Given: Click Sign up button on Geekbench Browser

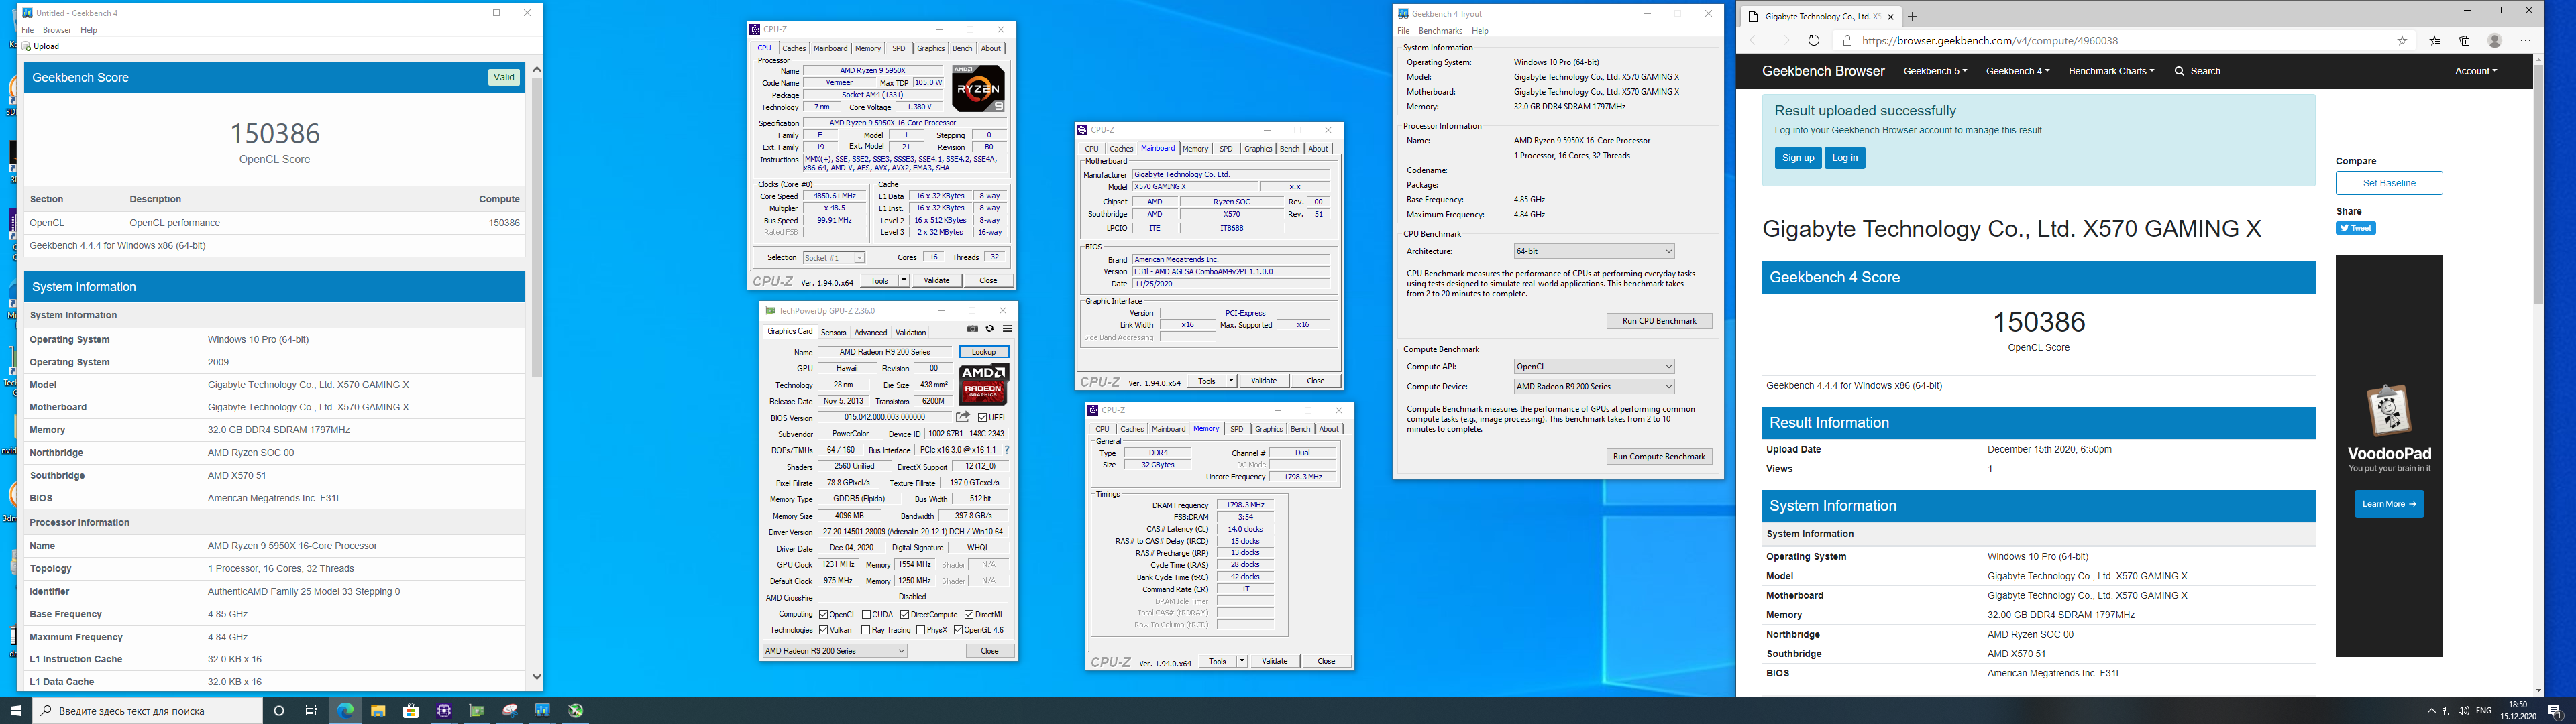Looking at the screenshot, I should tap(1797, 158).
